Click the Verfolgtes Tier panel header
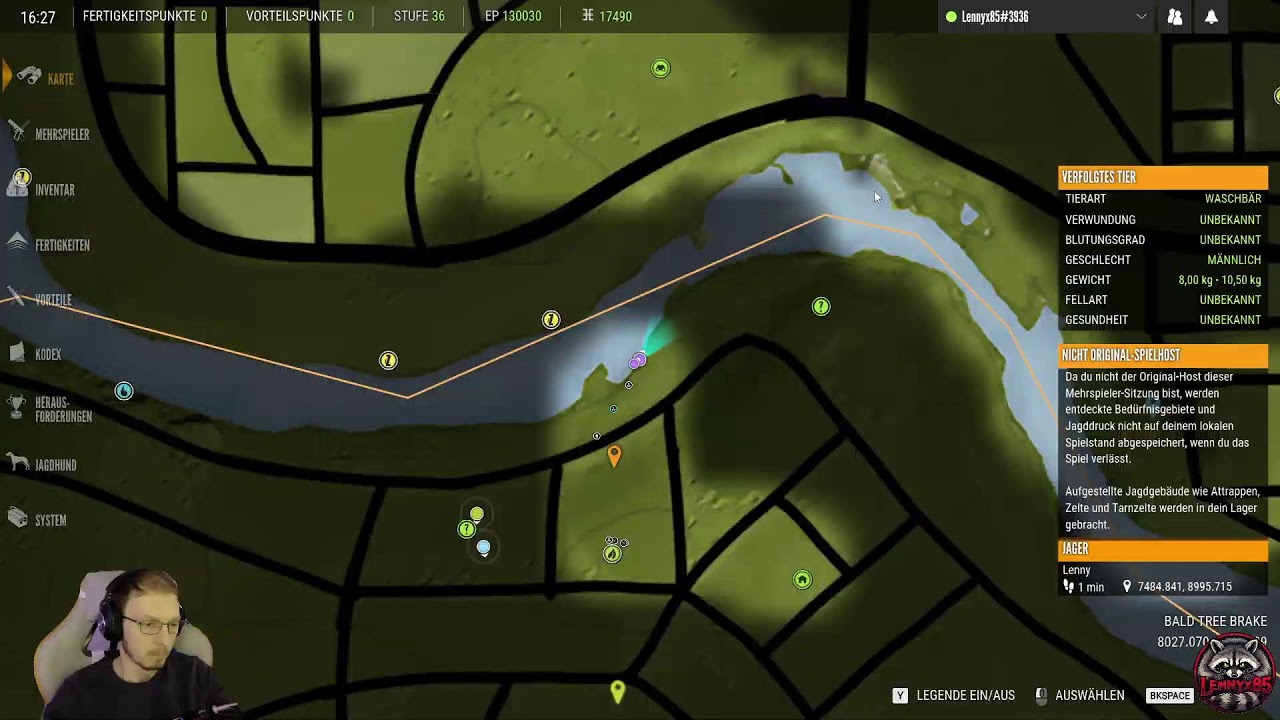1280x720 pixels. tap(1163, 177)
